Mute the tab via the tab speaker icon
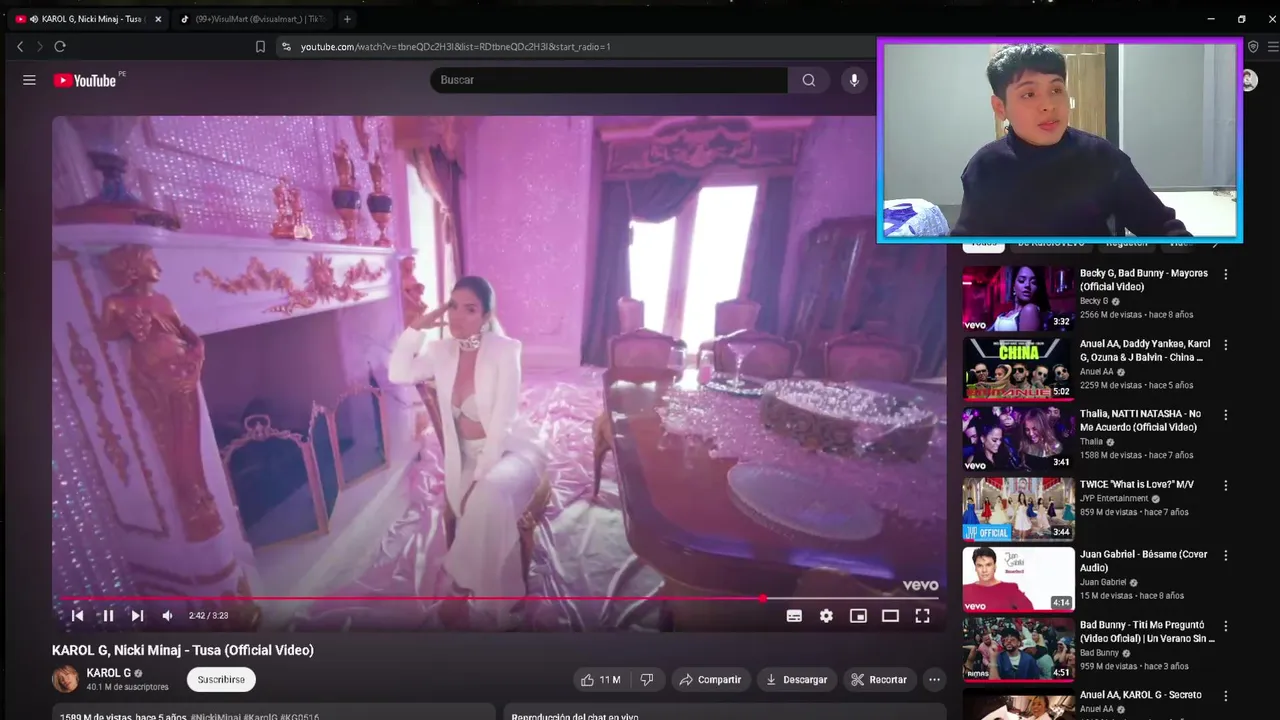1280x720 pixels. (x=34, y=19)
